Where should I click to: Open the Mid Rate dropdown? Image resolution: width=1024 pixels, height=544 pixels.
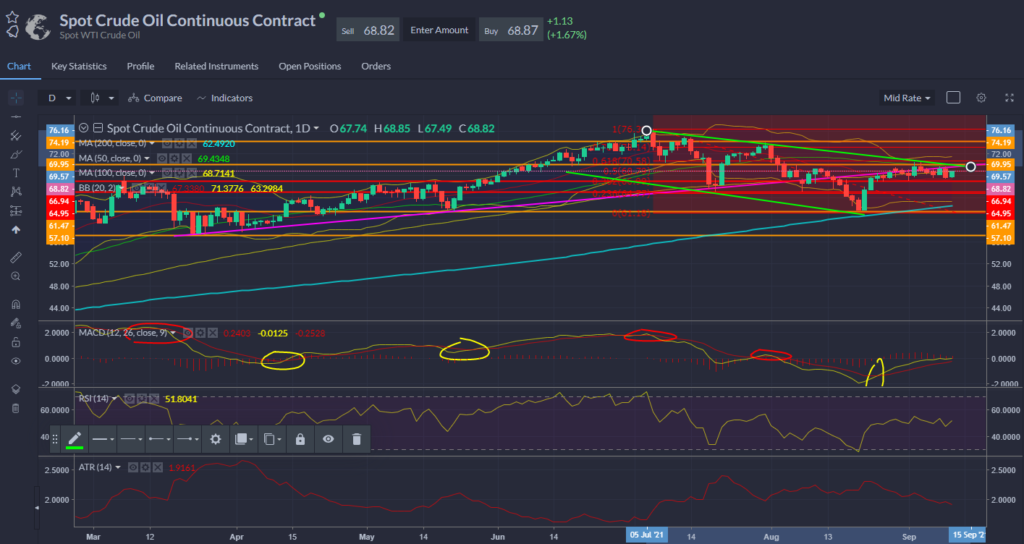point(907,98)
